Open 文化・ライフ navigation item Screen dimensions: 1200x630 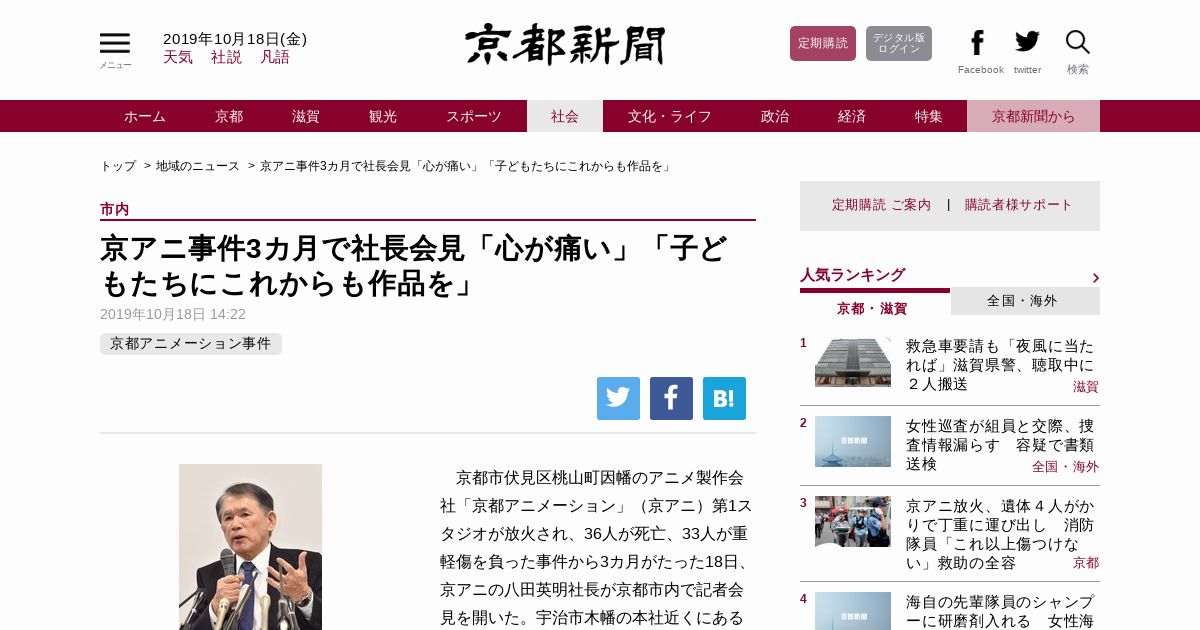670,116
